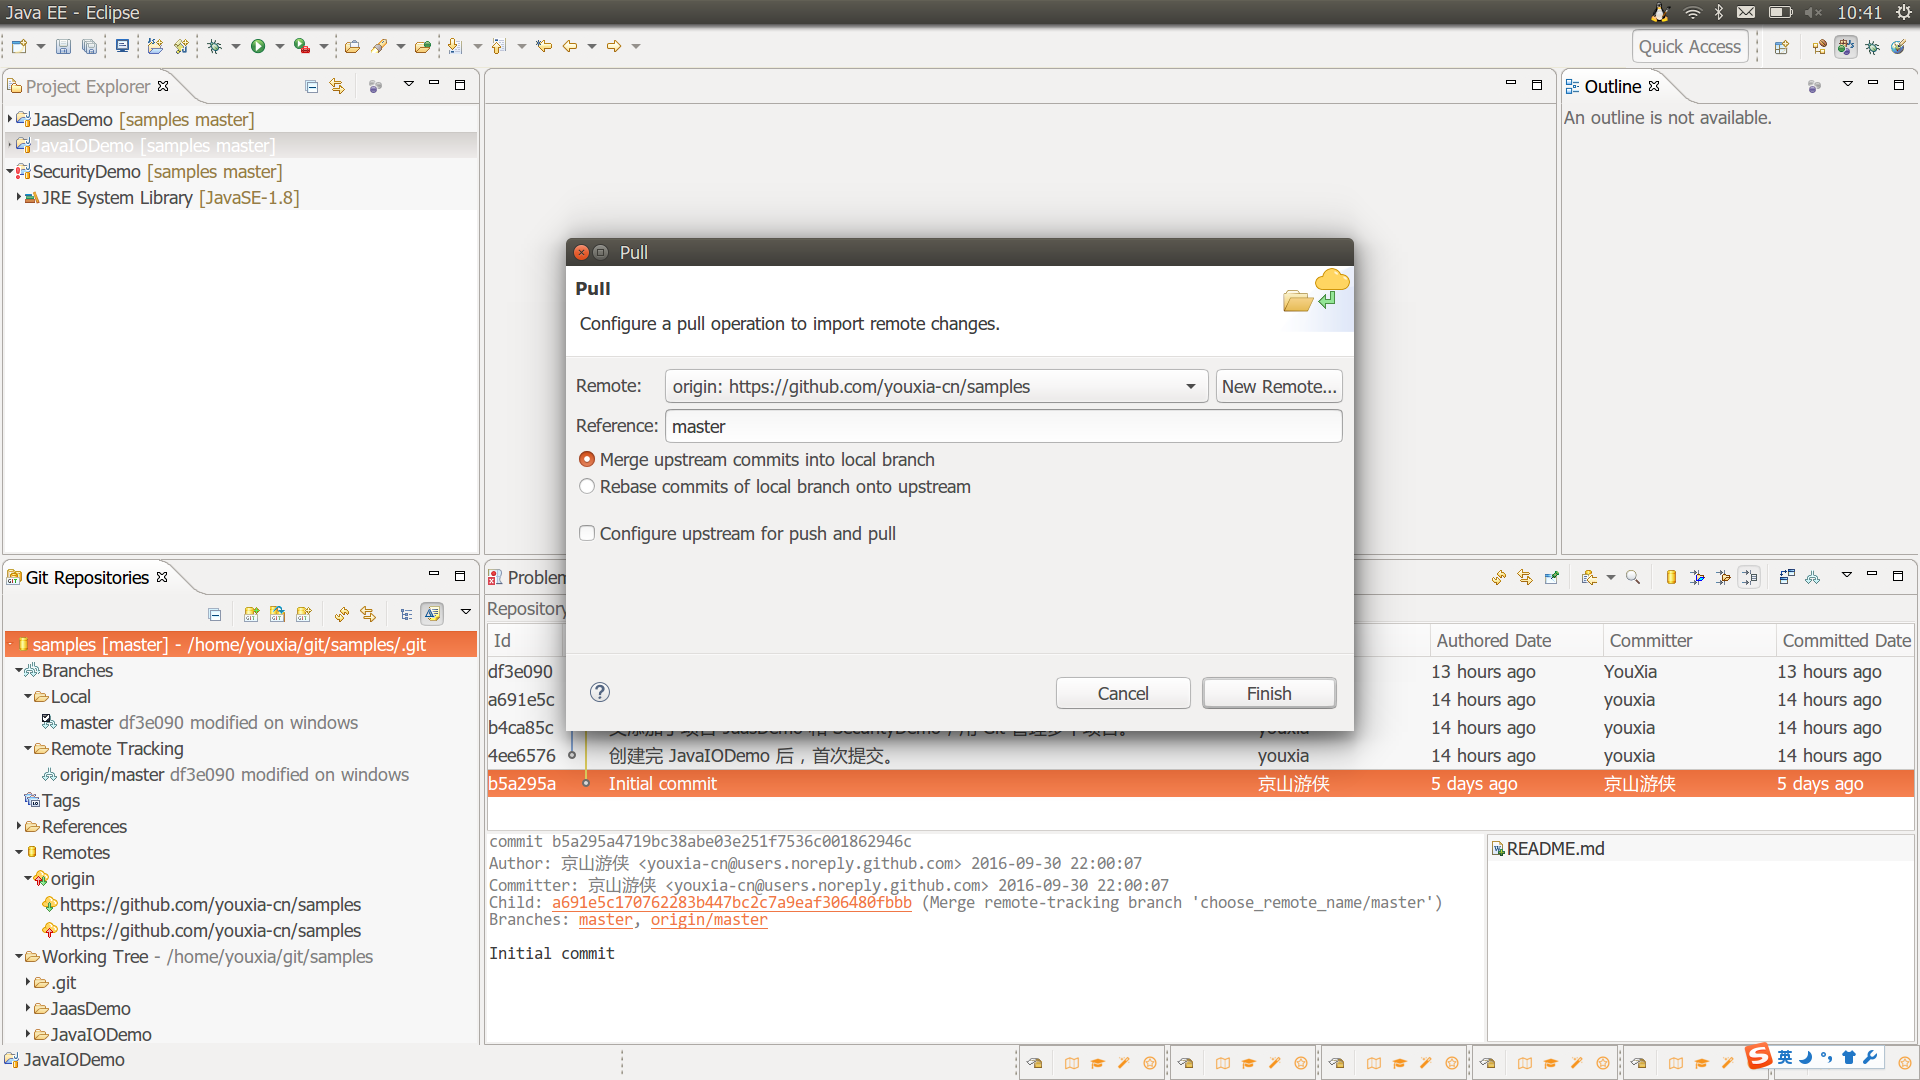Click the Back navigation arrow icon
Image resolution: width=1920 pixels, height=1080 pixels.
pyautogui.click(x=570, y=46)
